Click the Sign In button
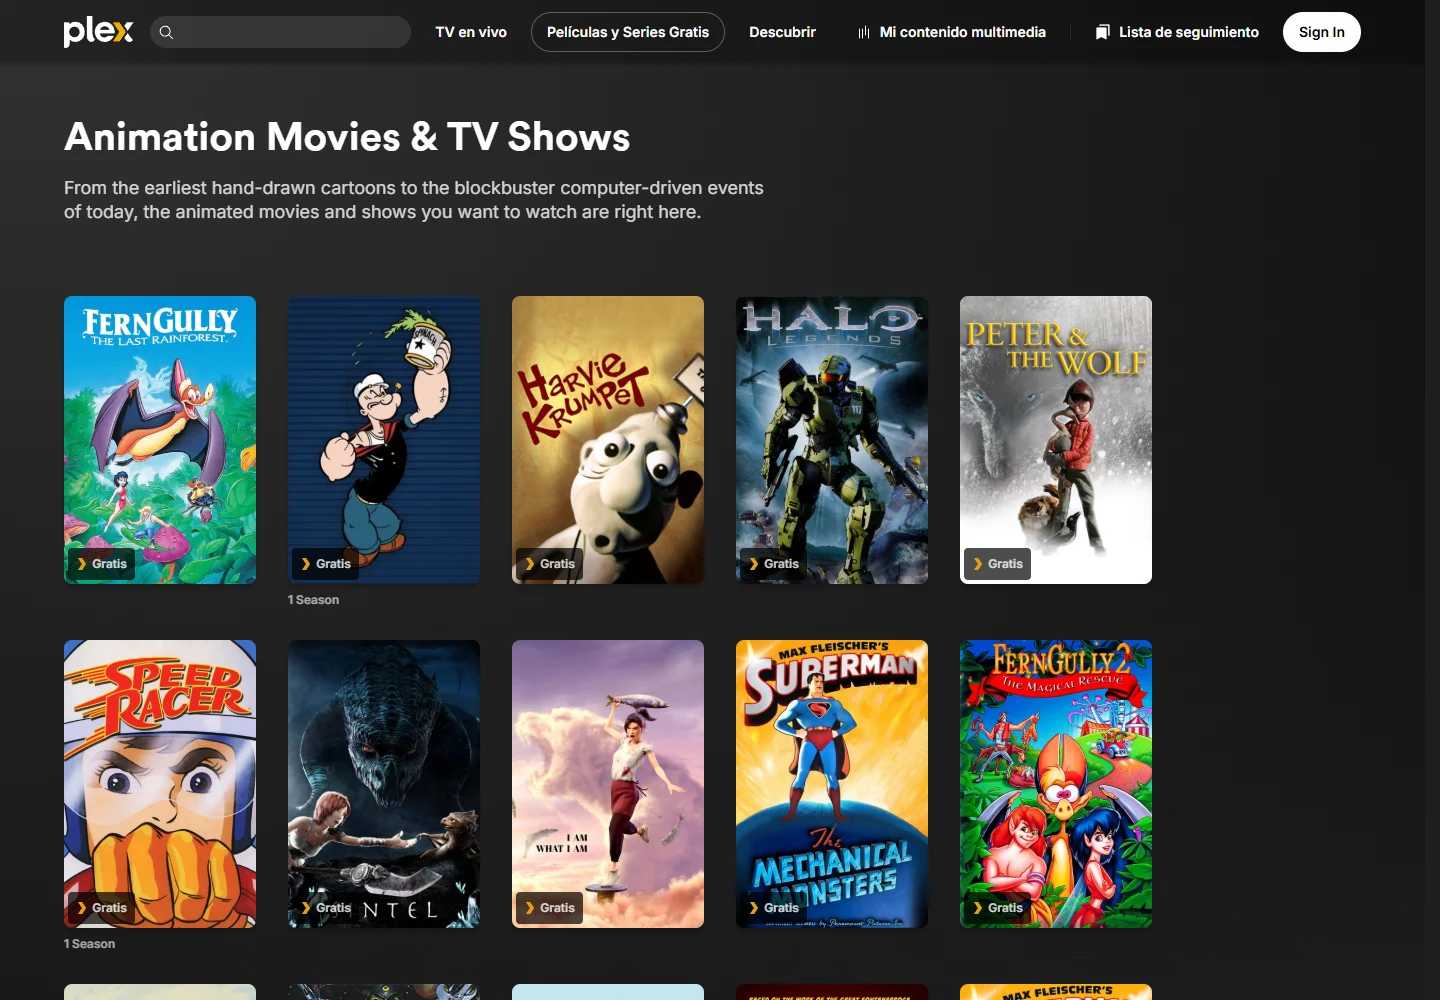This screenshot has height=1000, width=1440. pyautogui.click(x=1321, y=32)
